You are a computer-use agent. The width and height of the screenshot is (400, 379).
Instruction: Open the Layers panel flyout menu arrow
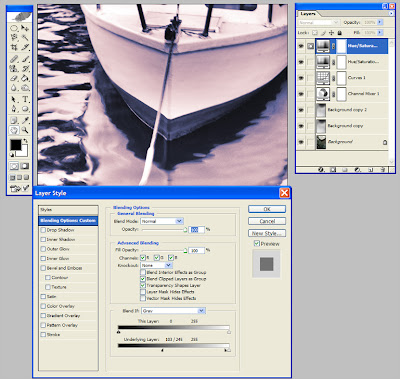click(391, 14)
